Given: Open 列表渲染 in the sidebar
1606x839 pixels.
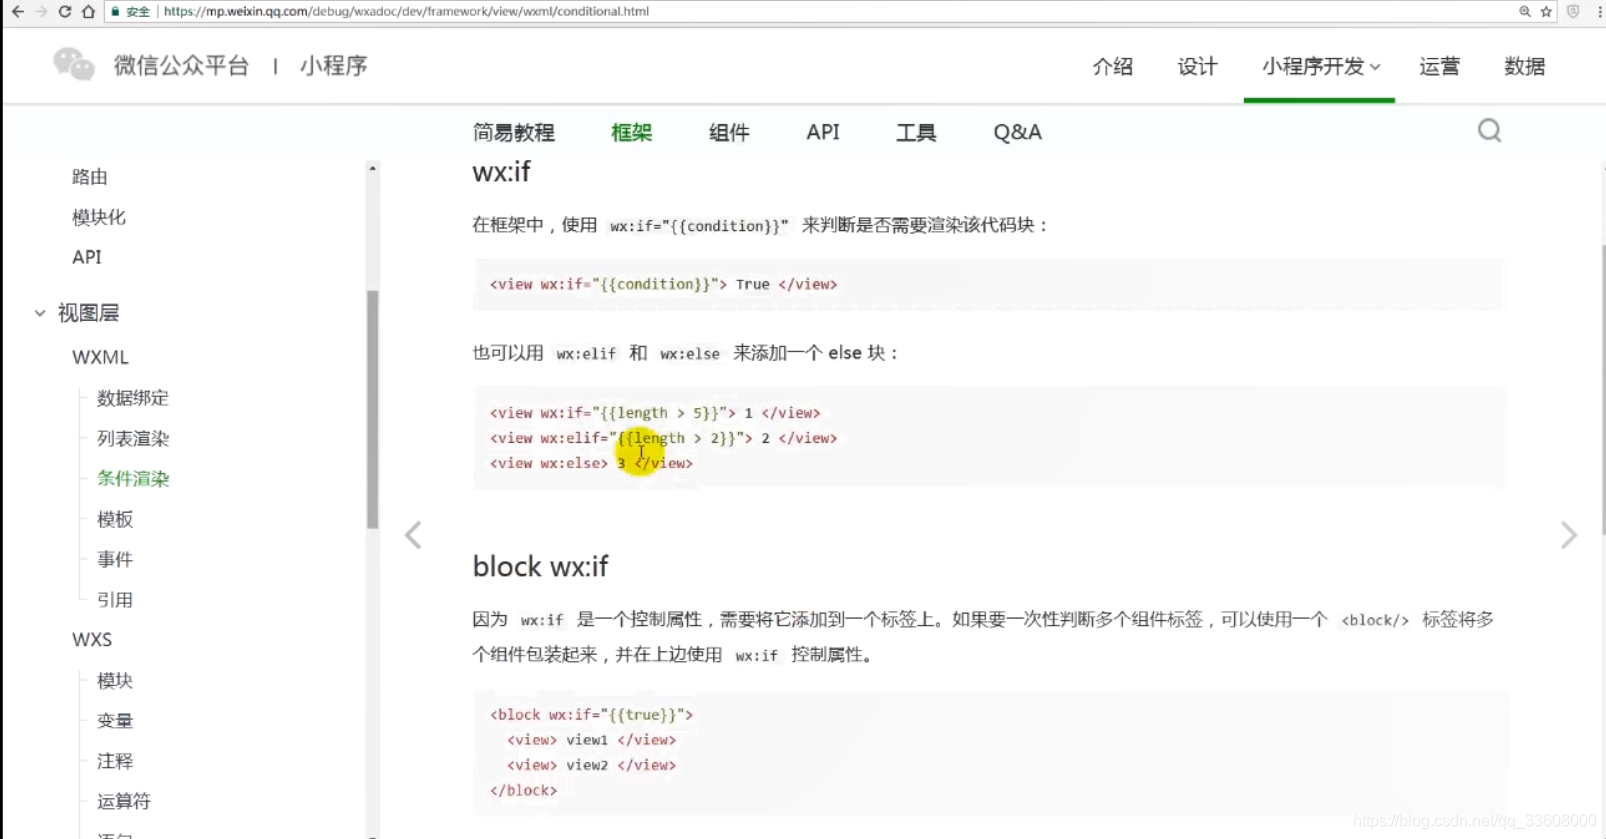Looking at the screenshot, I should [133, 439].
